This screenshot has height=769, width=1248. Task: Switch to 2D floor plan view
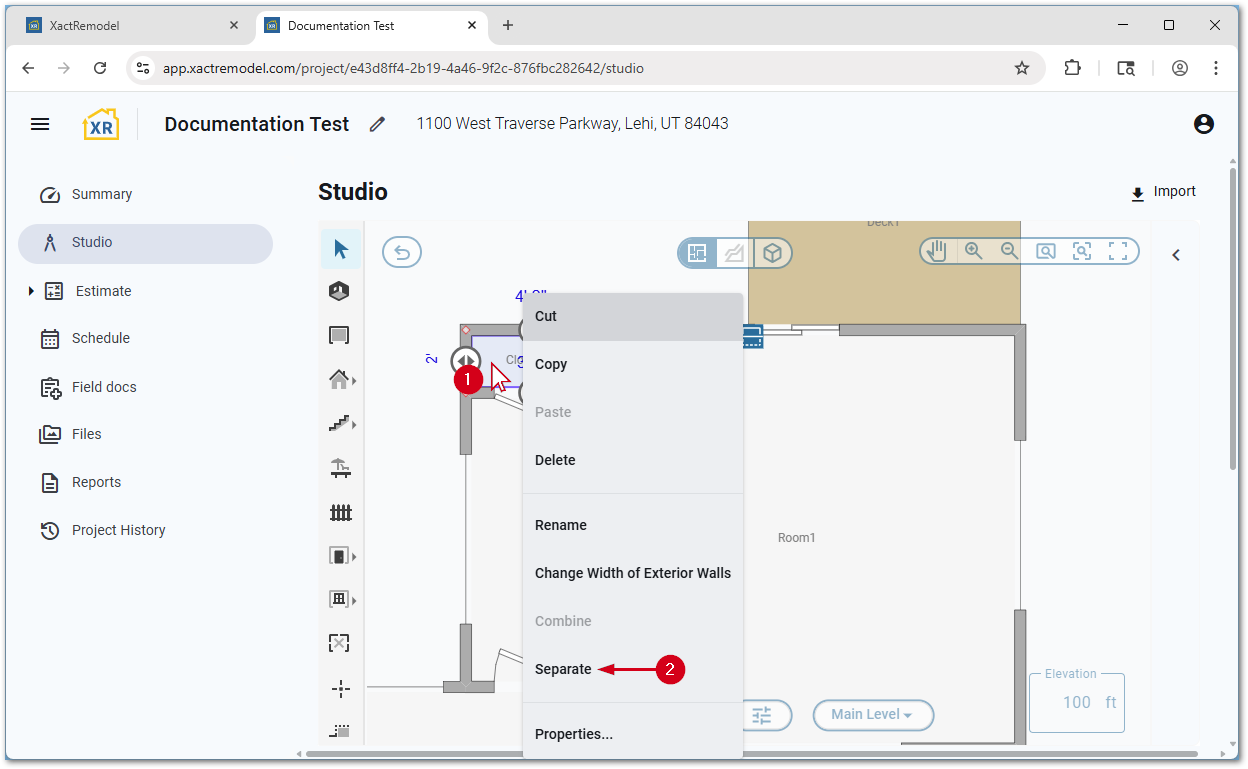[x=697, y=253]
